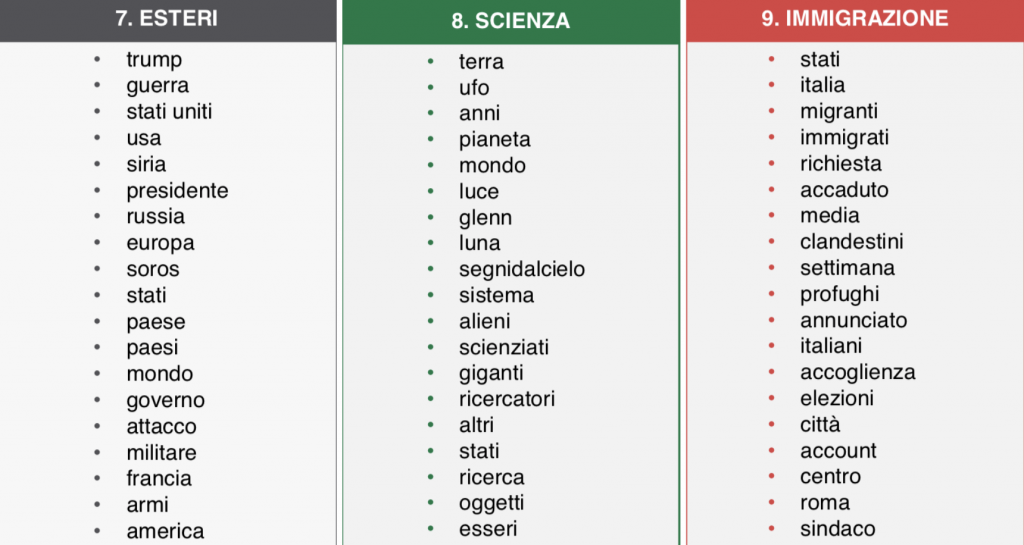
Task: Click the '9. IMMIGRAZIONE' red header
Action: 855,19
